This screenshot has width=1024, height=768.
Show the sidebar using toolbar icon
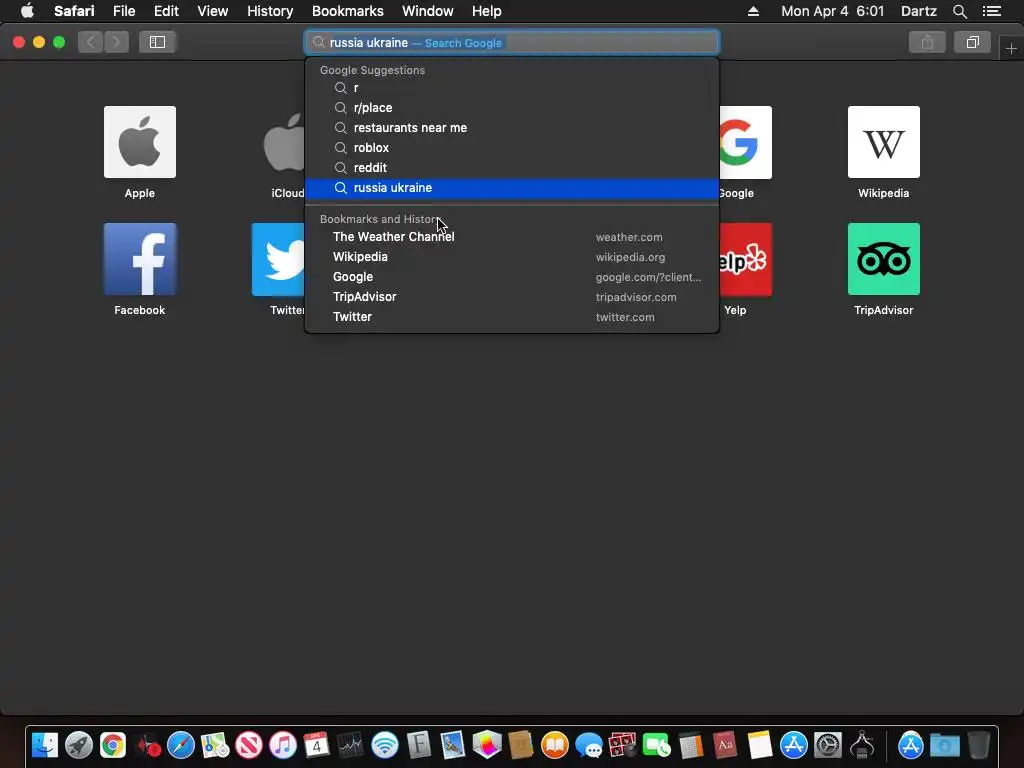[157, 42]
